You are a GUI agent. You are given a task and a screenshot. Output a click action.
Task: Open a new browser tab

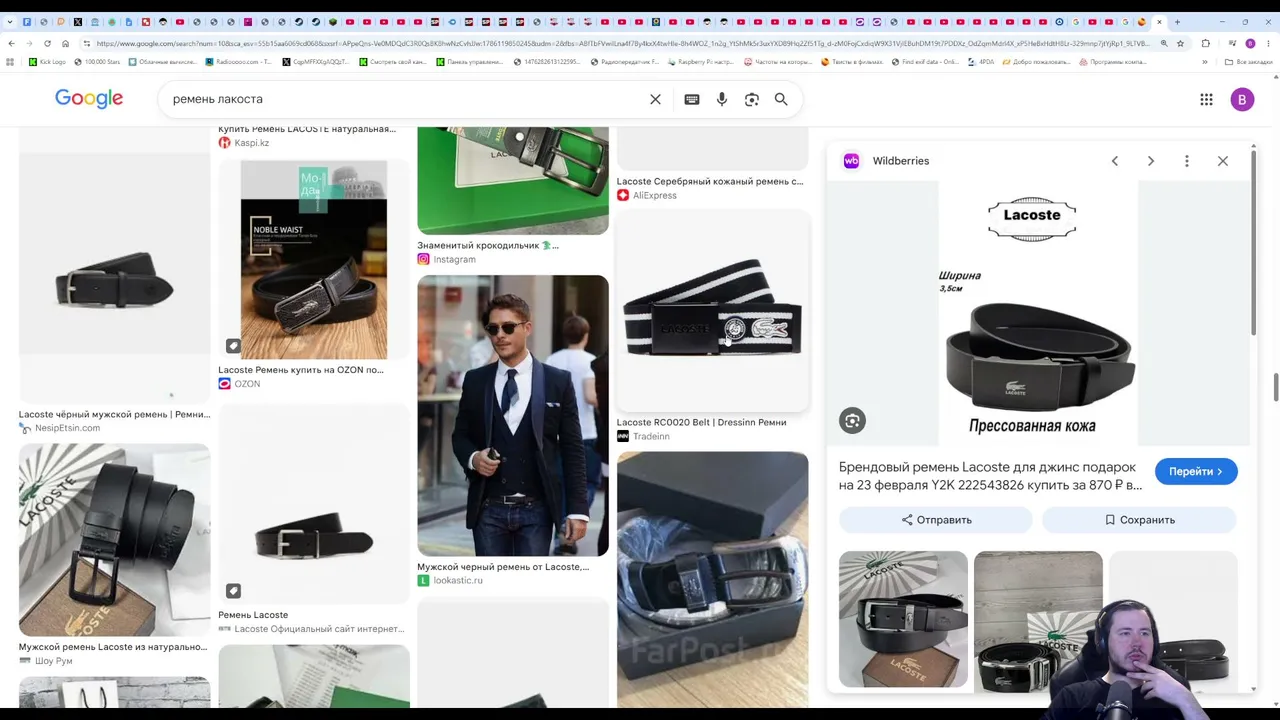(1177, 21)
